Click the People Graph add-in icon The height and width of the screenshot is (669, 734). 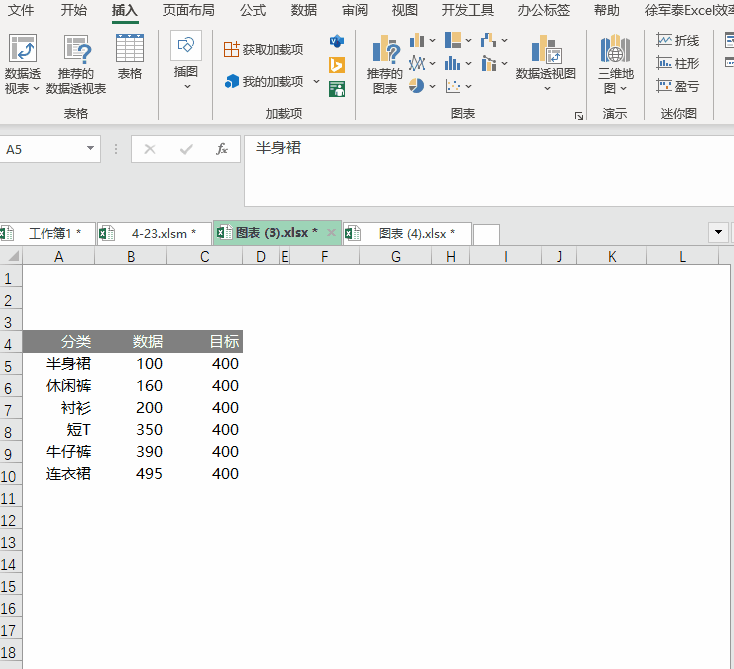[x=337, y=88]
